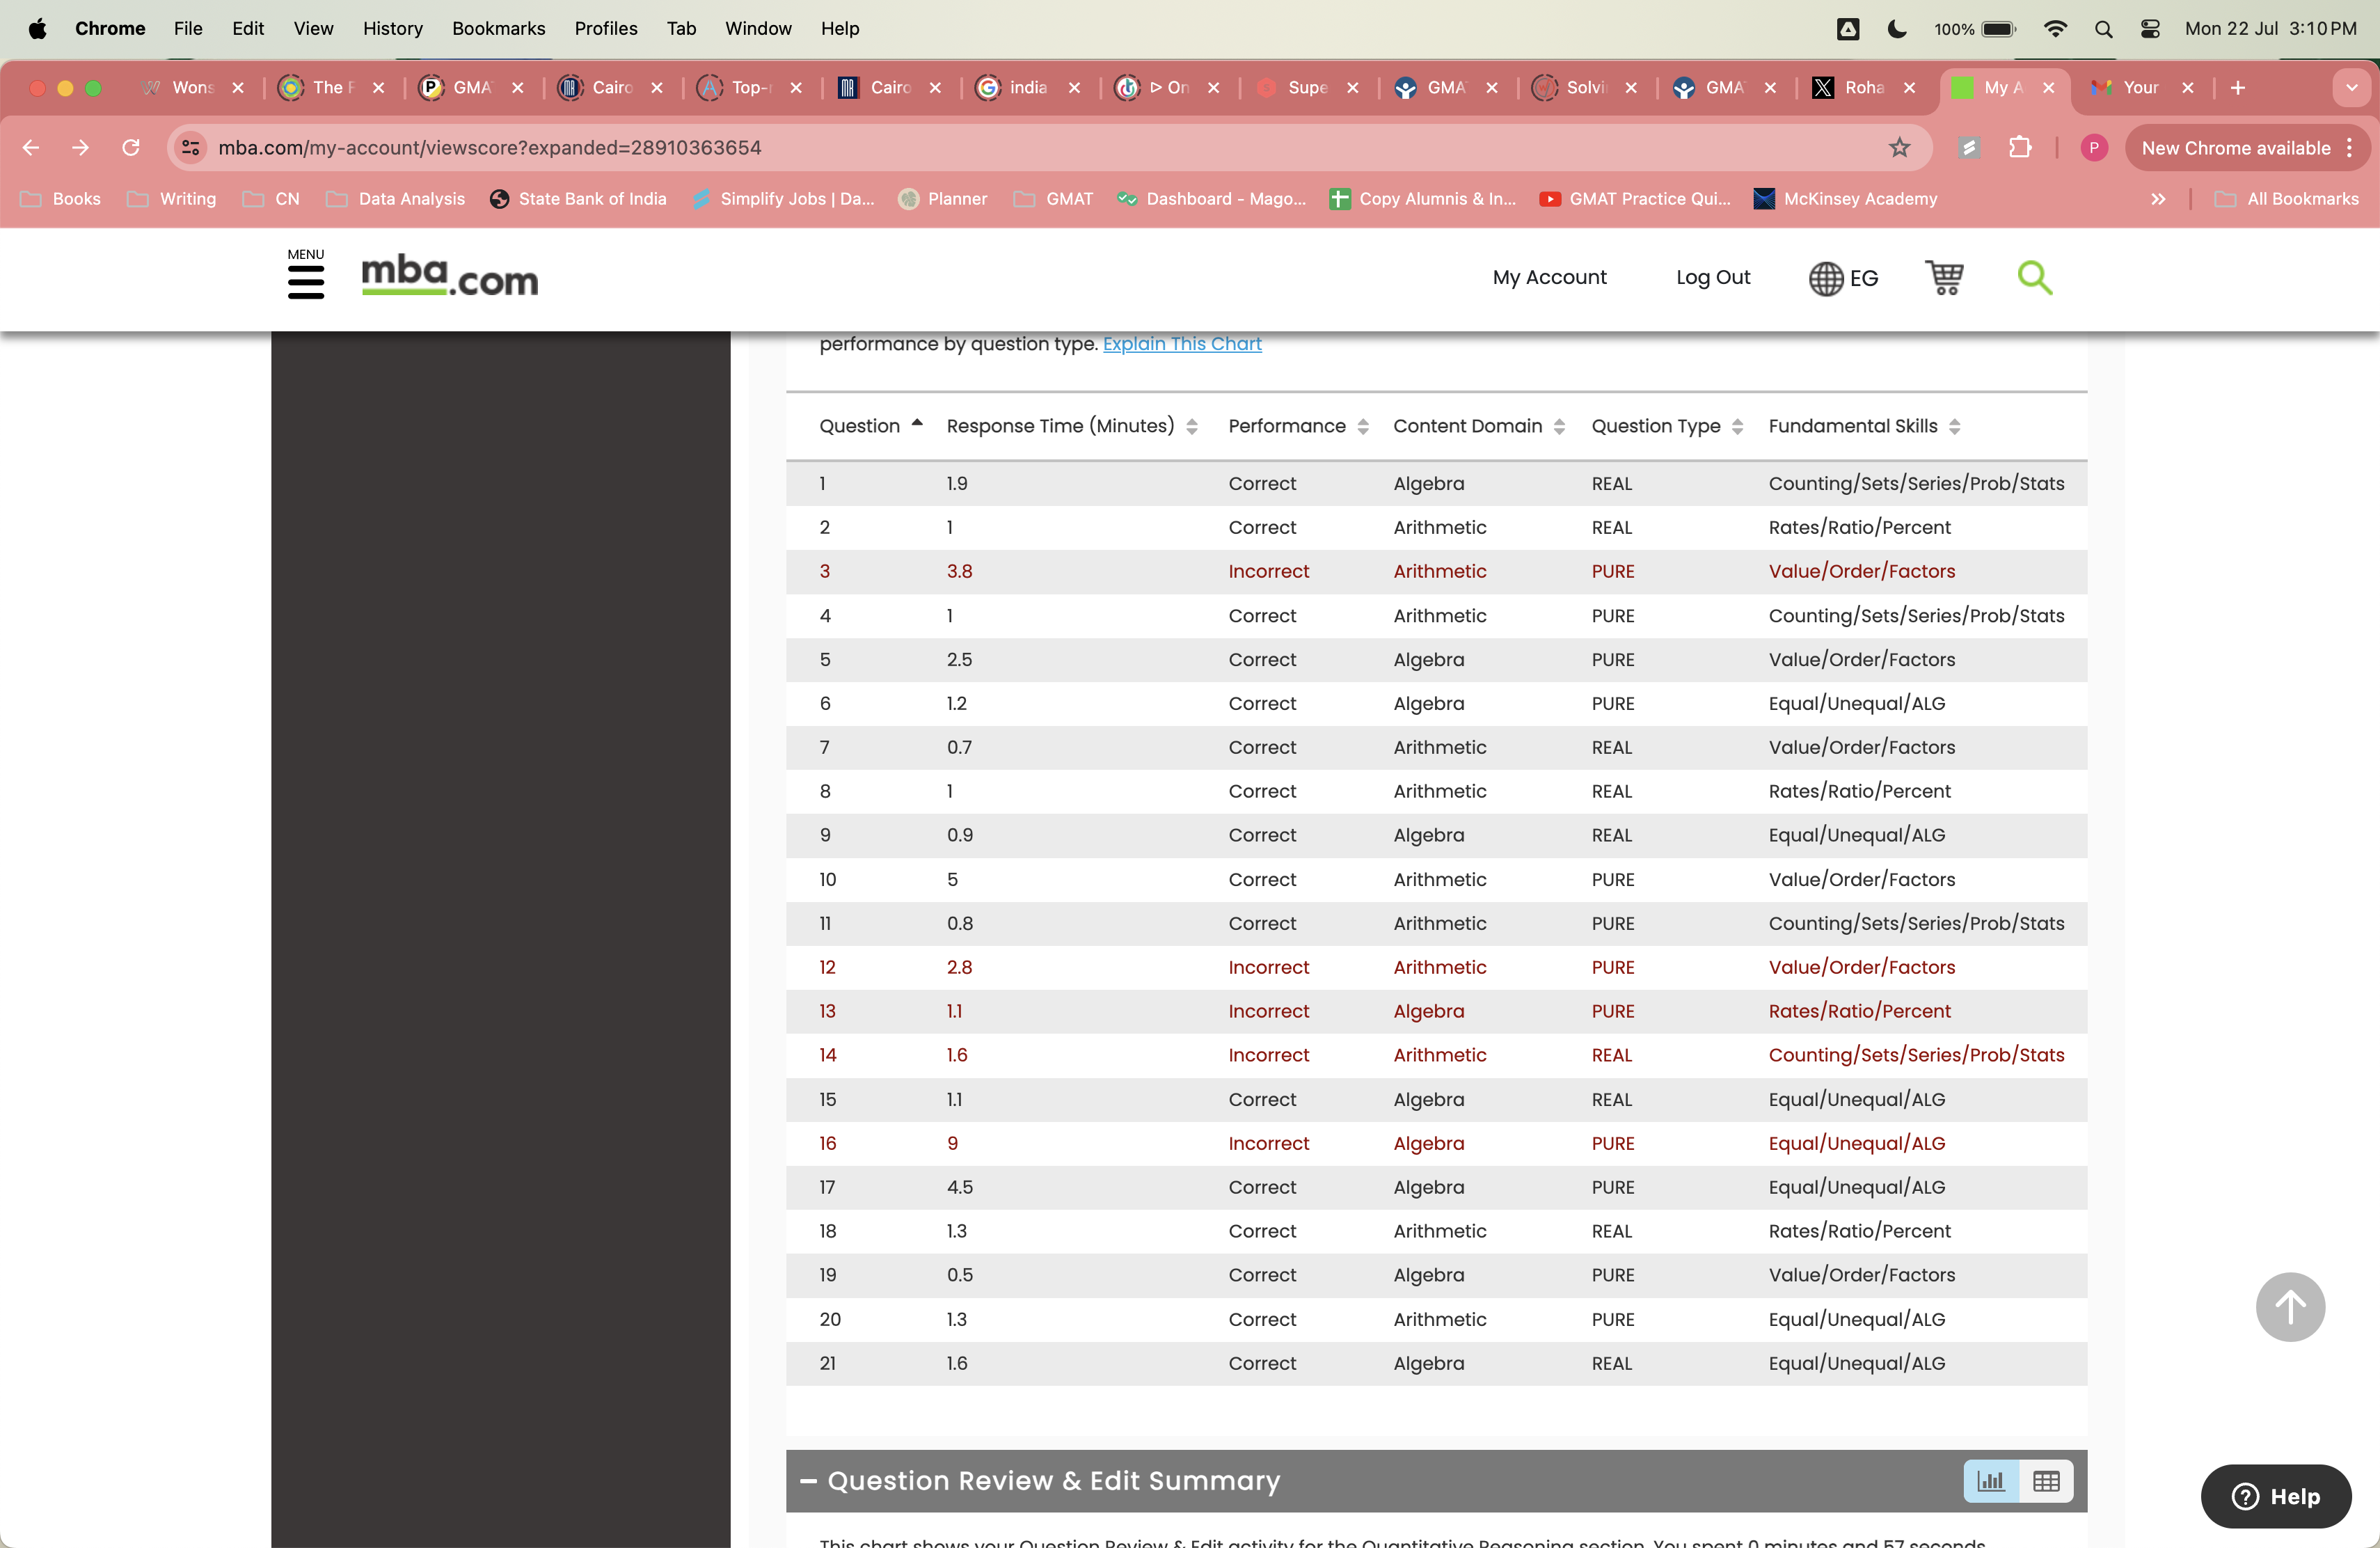Switch summary to table view

2046,1481
